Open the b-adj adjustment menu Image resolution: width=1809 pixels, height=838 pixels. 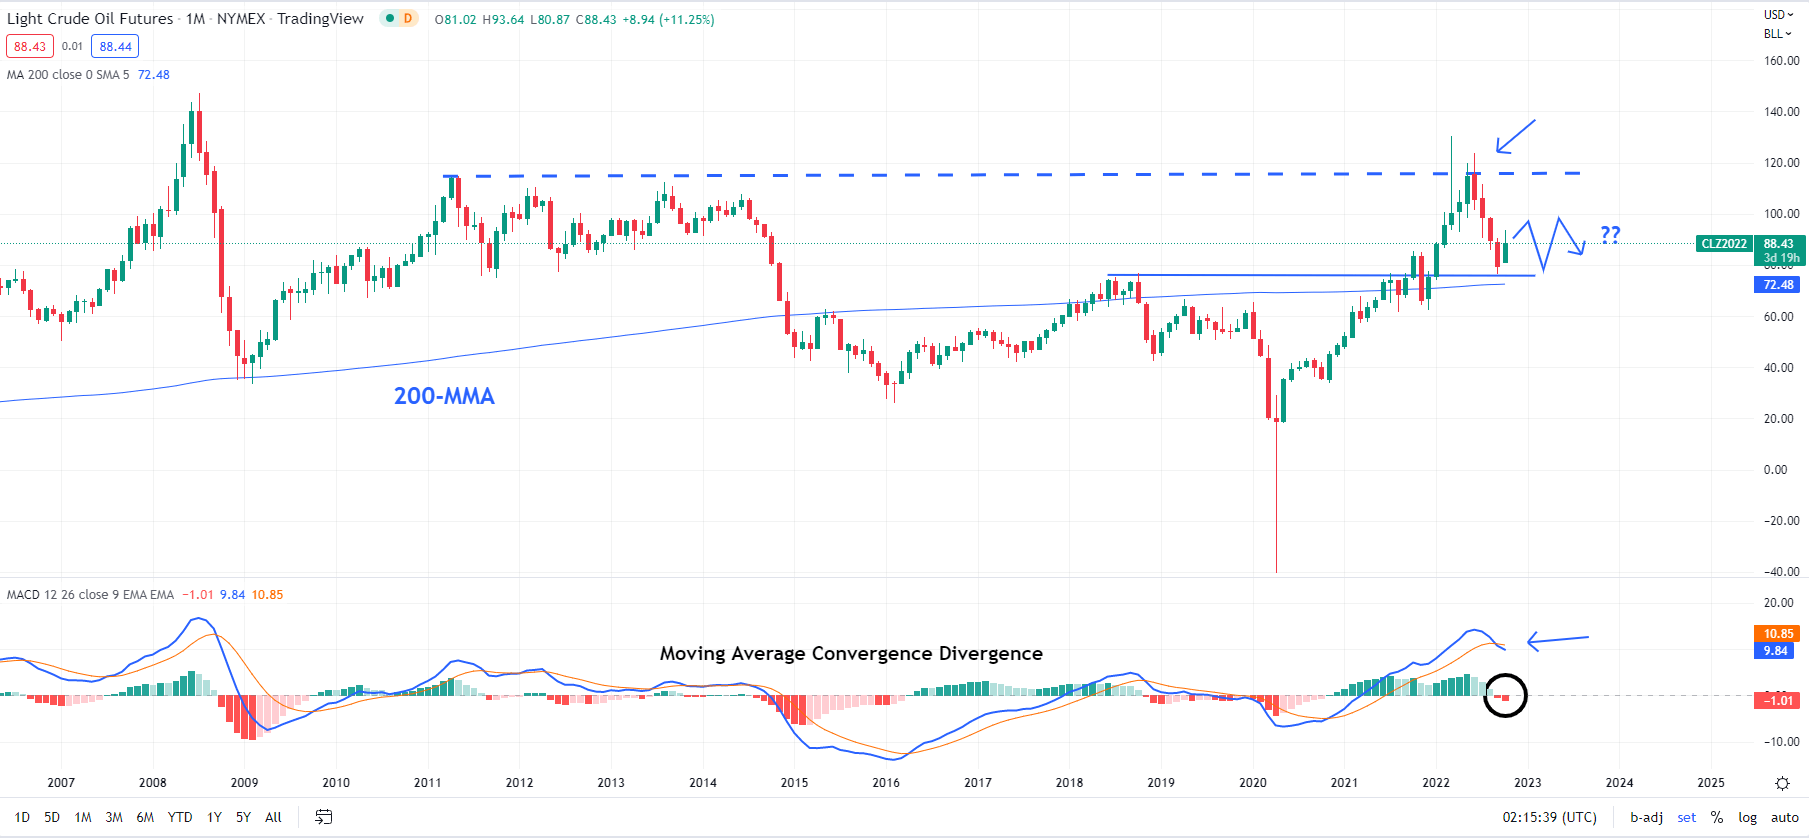pos(1646,817)
